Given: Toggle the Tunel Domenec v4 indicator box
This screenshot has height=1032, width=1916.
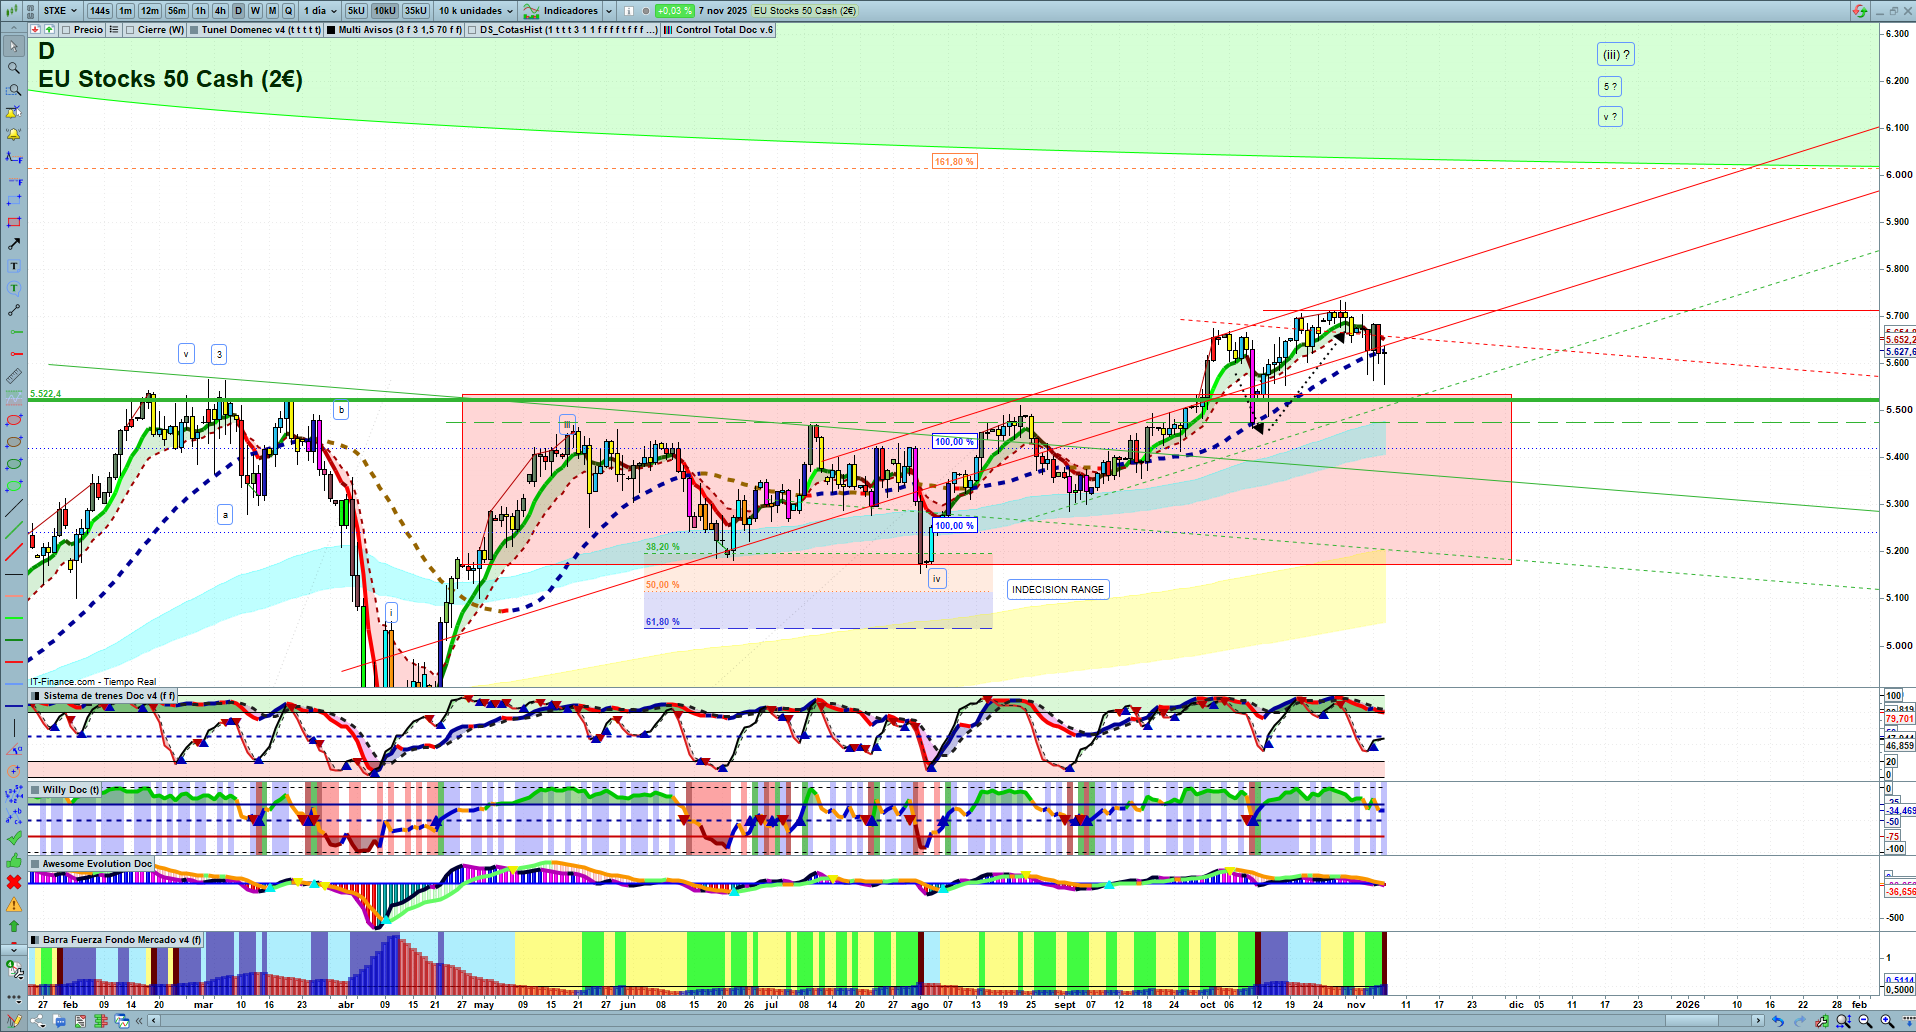Looking at the screenshot, I should tap(194, 30).
